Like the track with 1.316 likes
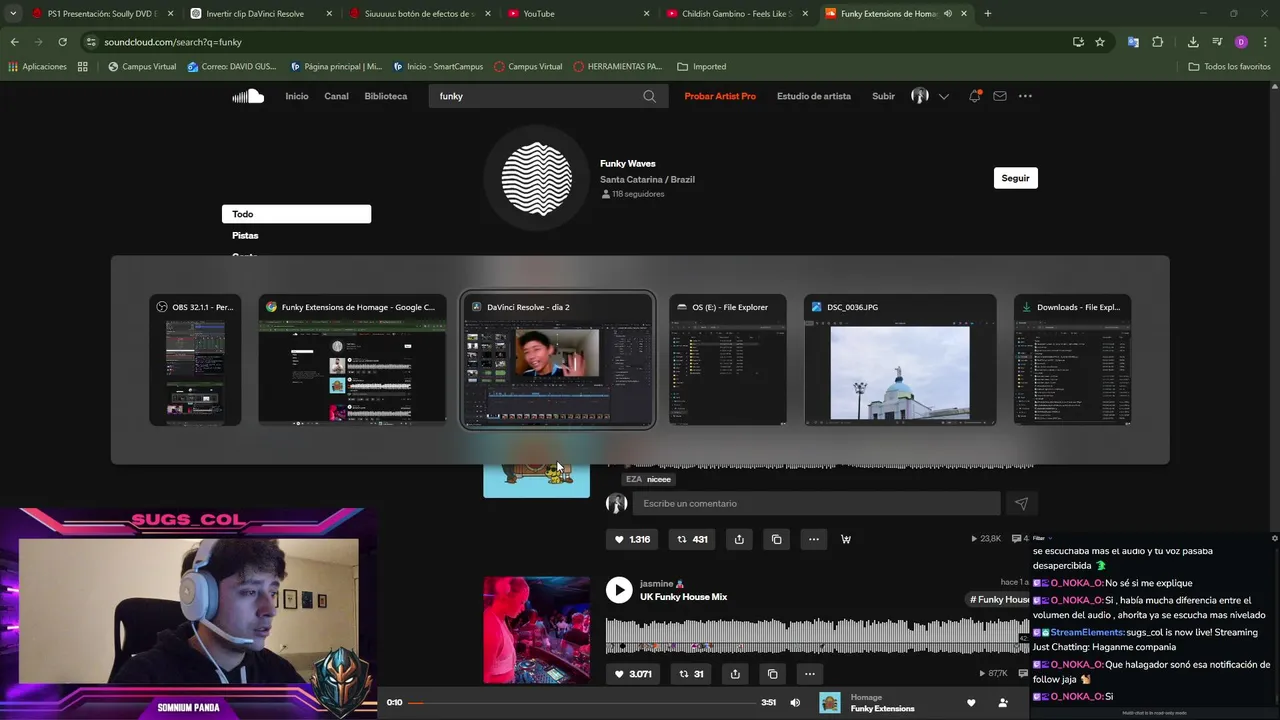Viewport: 1280px width, 720px height. point(632,539)
